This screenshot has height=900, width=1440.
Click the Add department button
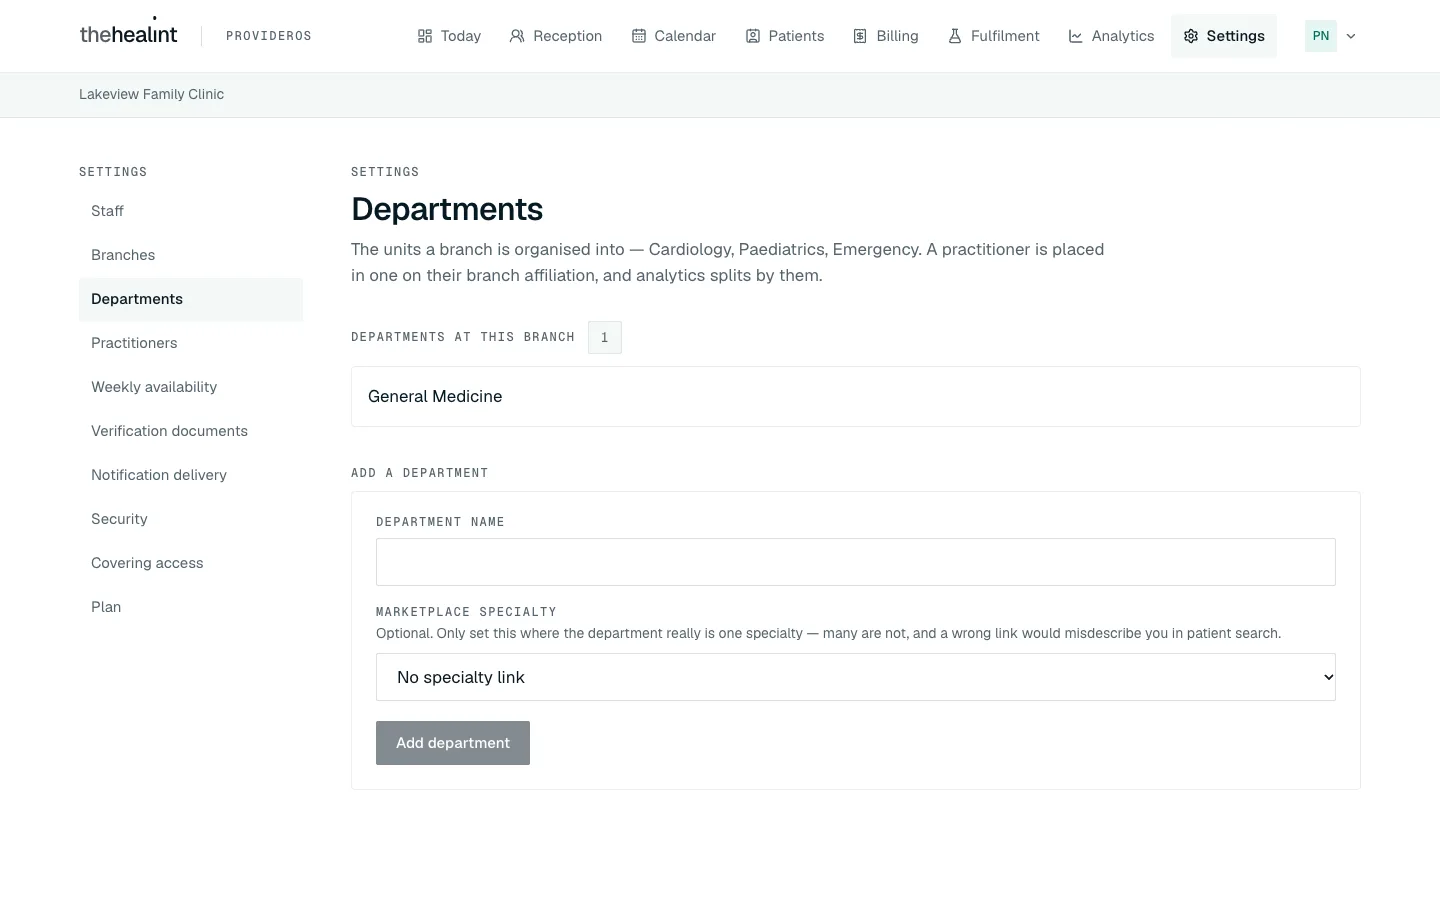click(x=453, y=743)
